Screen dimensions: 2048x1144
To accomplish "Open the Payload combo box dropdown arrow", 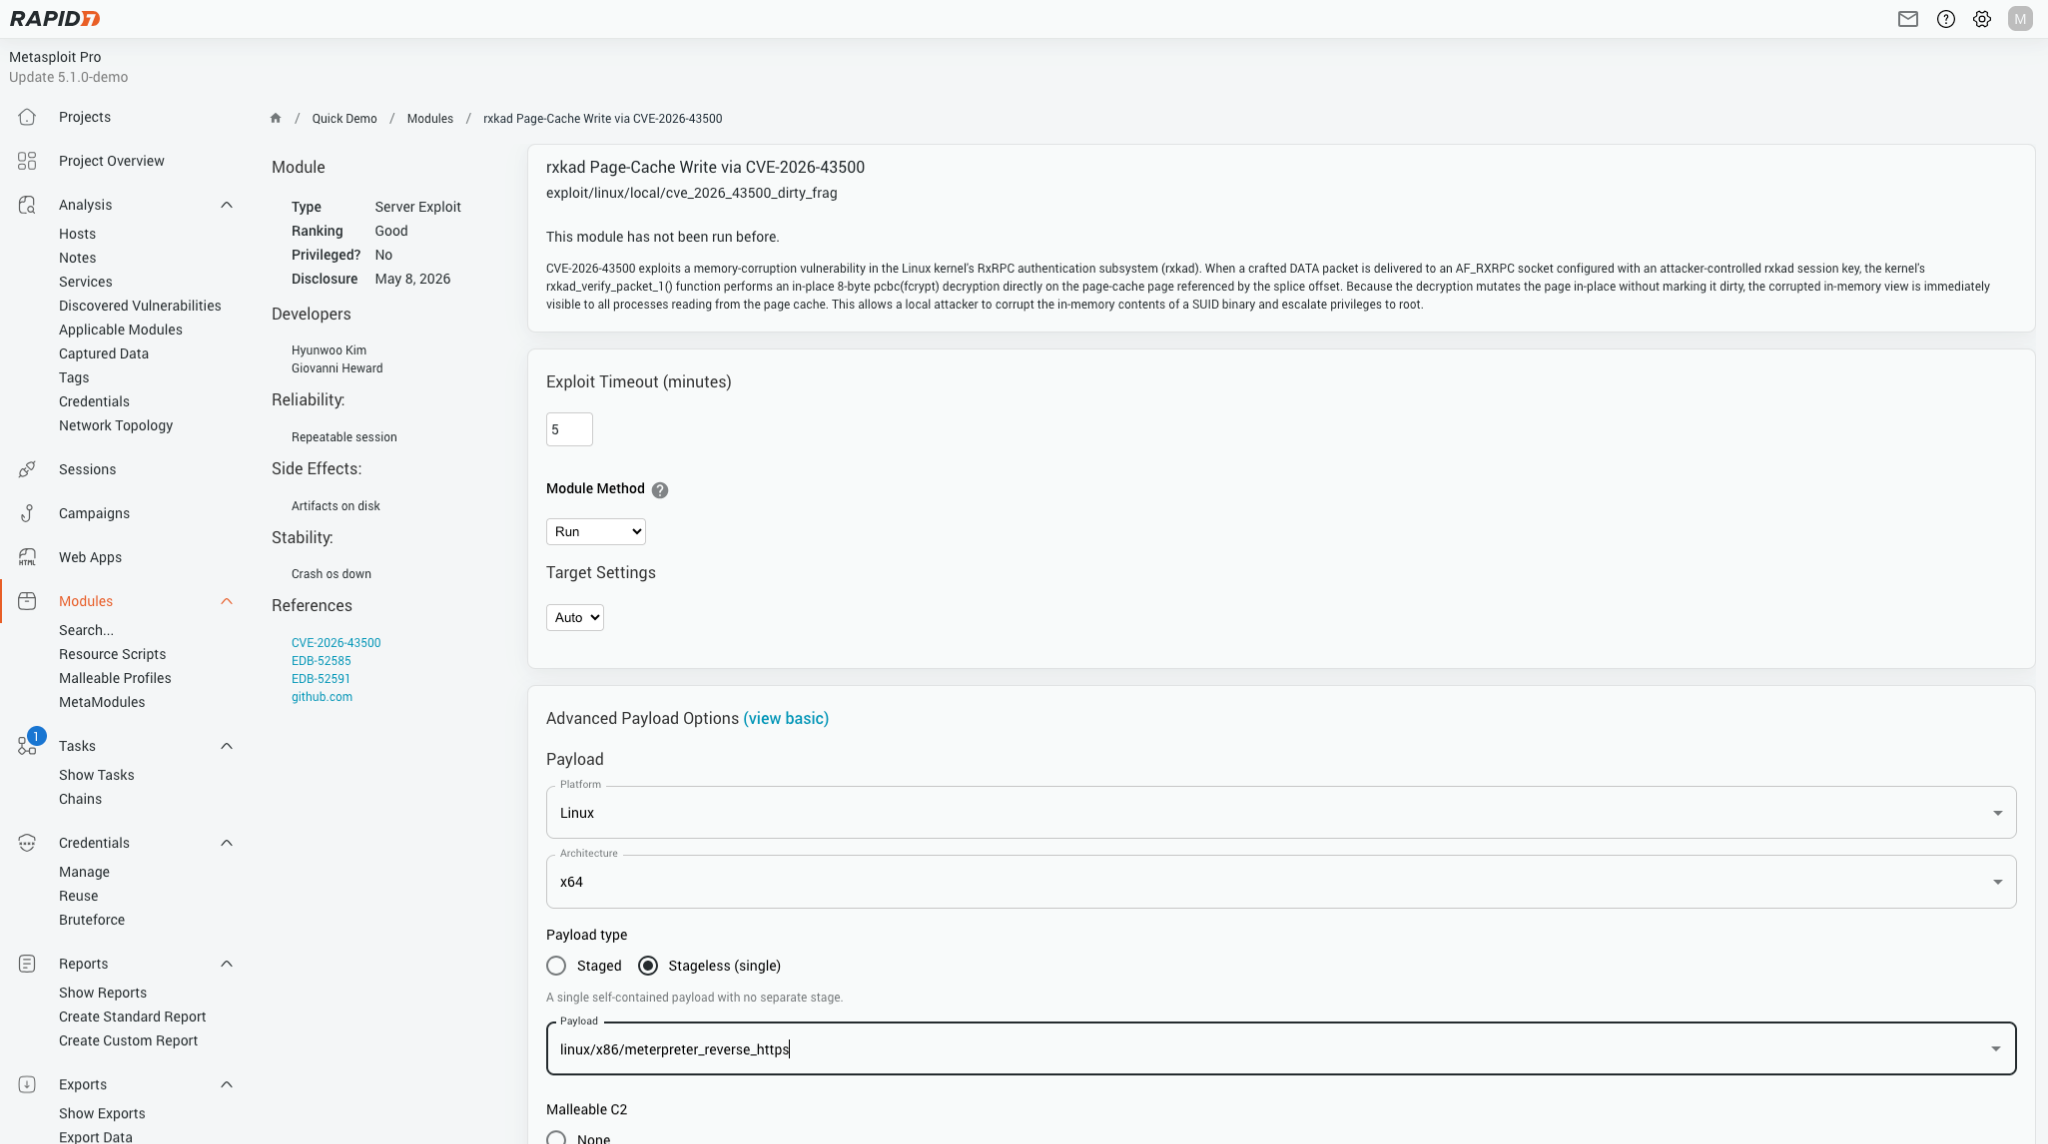I will tap(1995, 1049).
